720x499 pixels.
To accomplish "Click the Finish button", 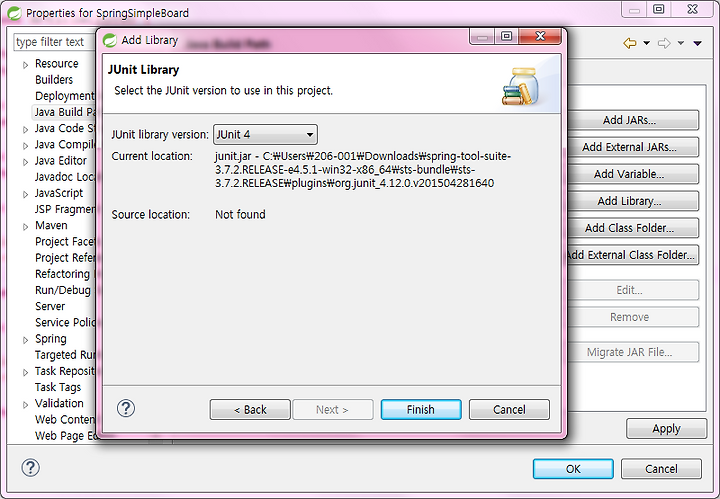I will click(x=421, y=409).
